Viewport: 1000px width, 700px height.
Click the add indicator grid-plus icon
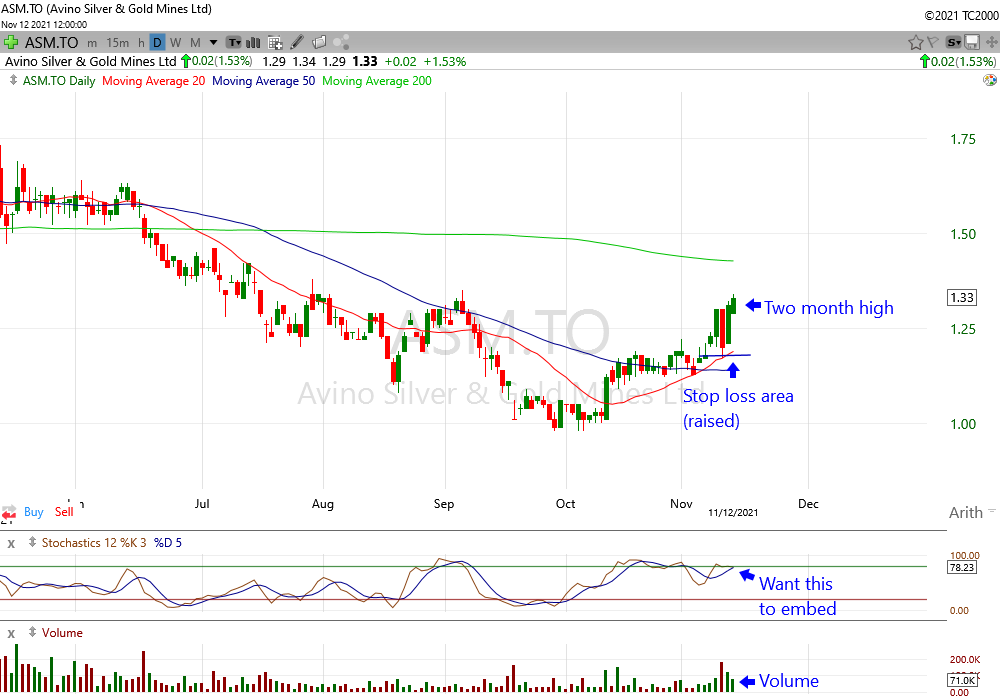tap(275, 43)
